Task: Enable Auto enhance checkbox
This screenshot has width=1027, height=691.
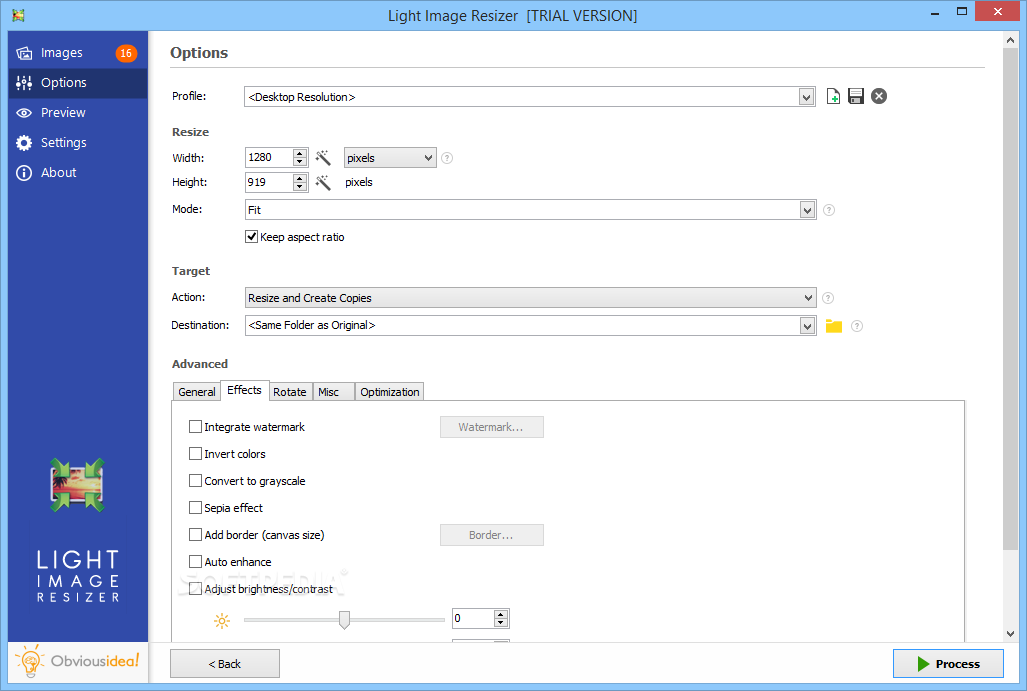Action: pyautogui.click(x=195, y=562)
